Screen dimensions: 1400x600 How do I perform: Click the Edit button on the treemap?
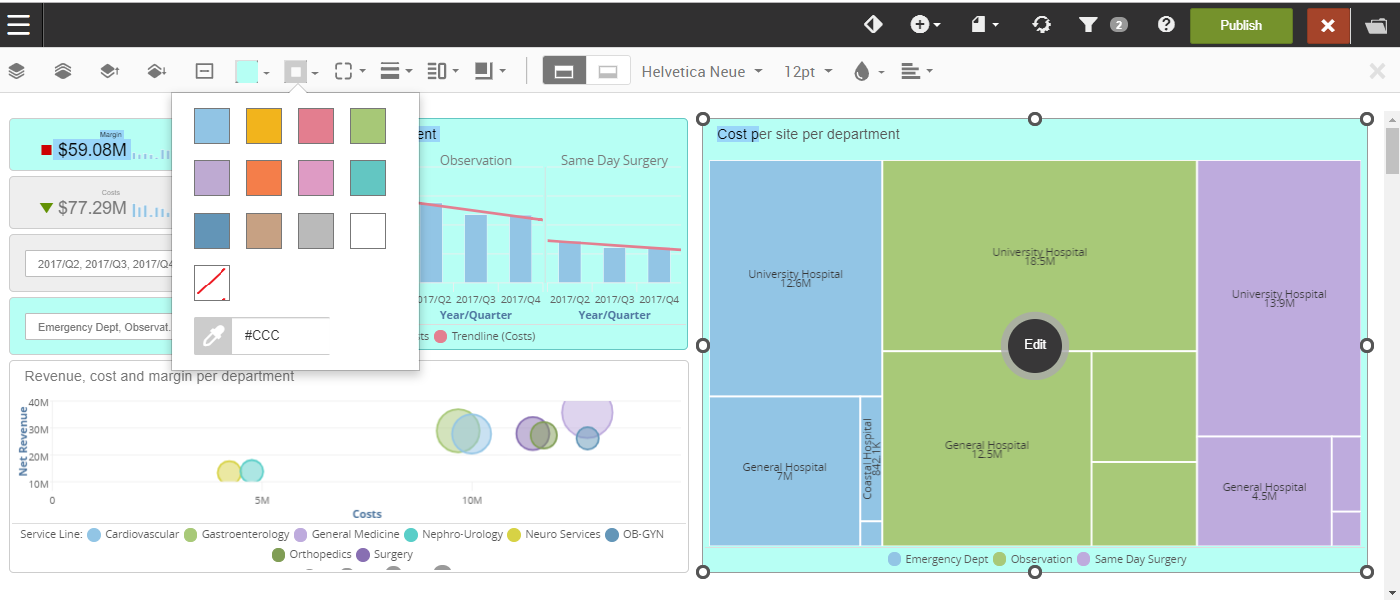pyautogui.click(x=1035, y=344)
